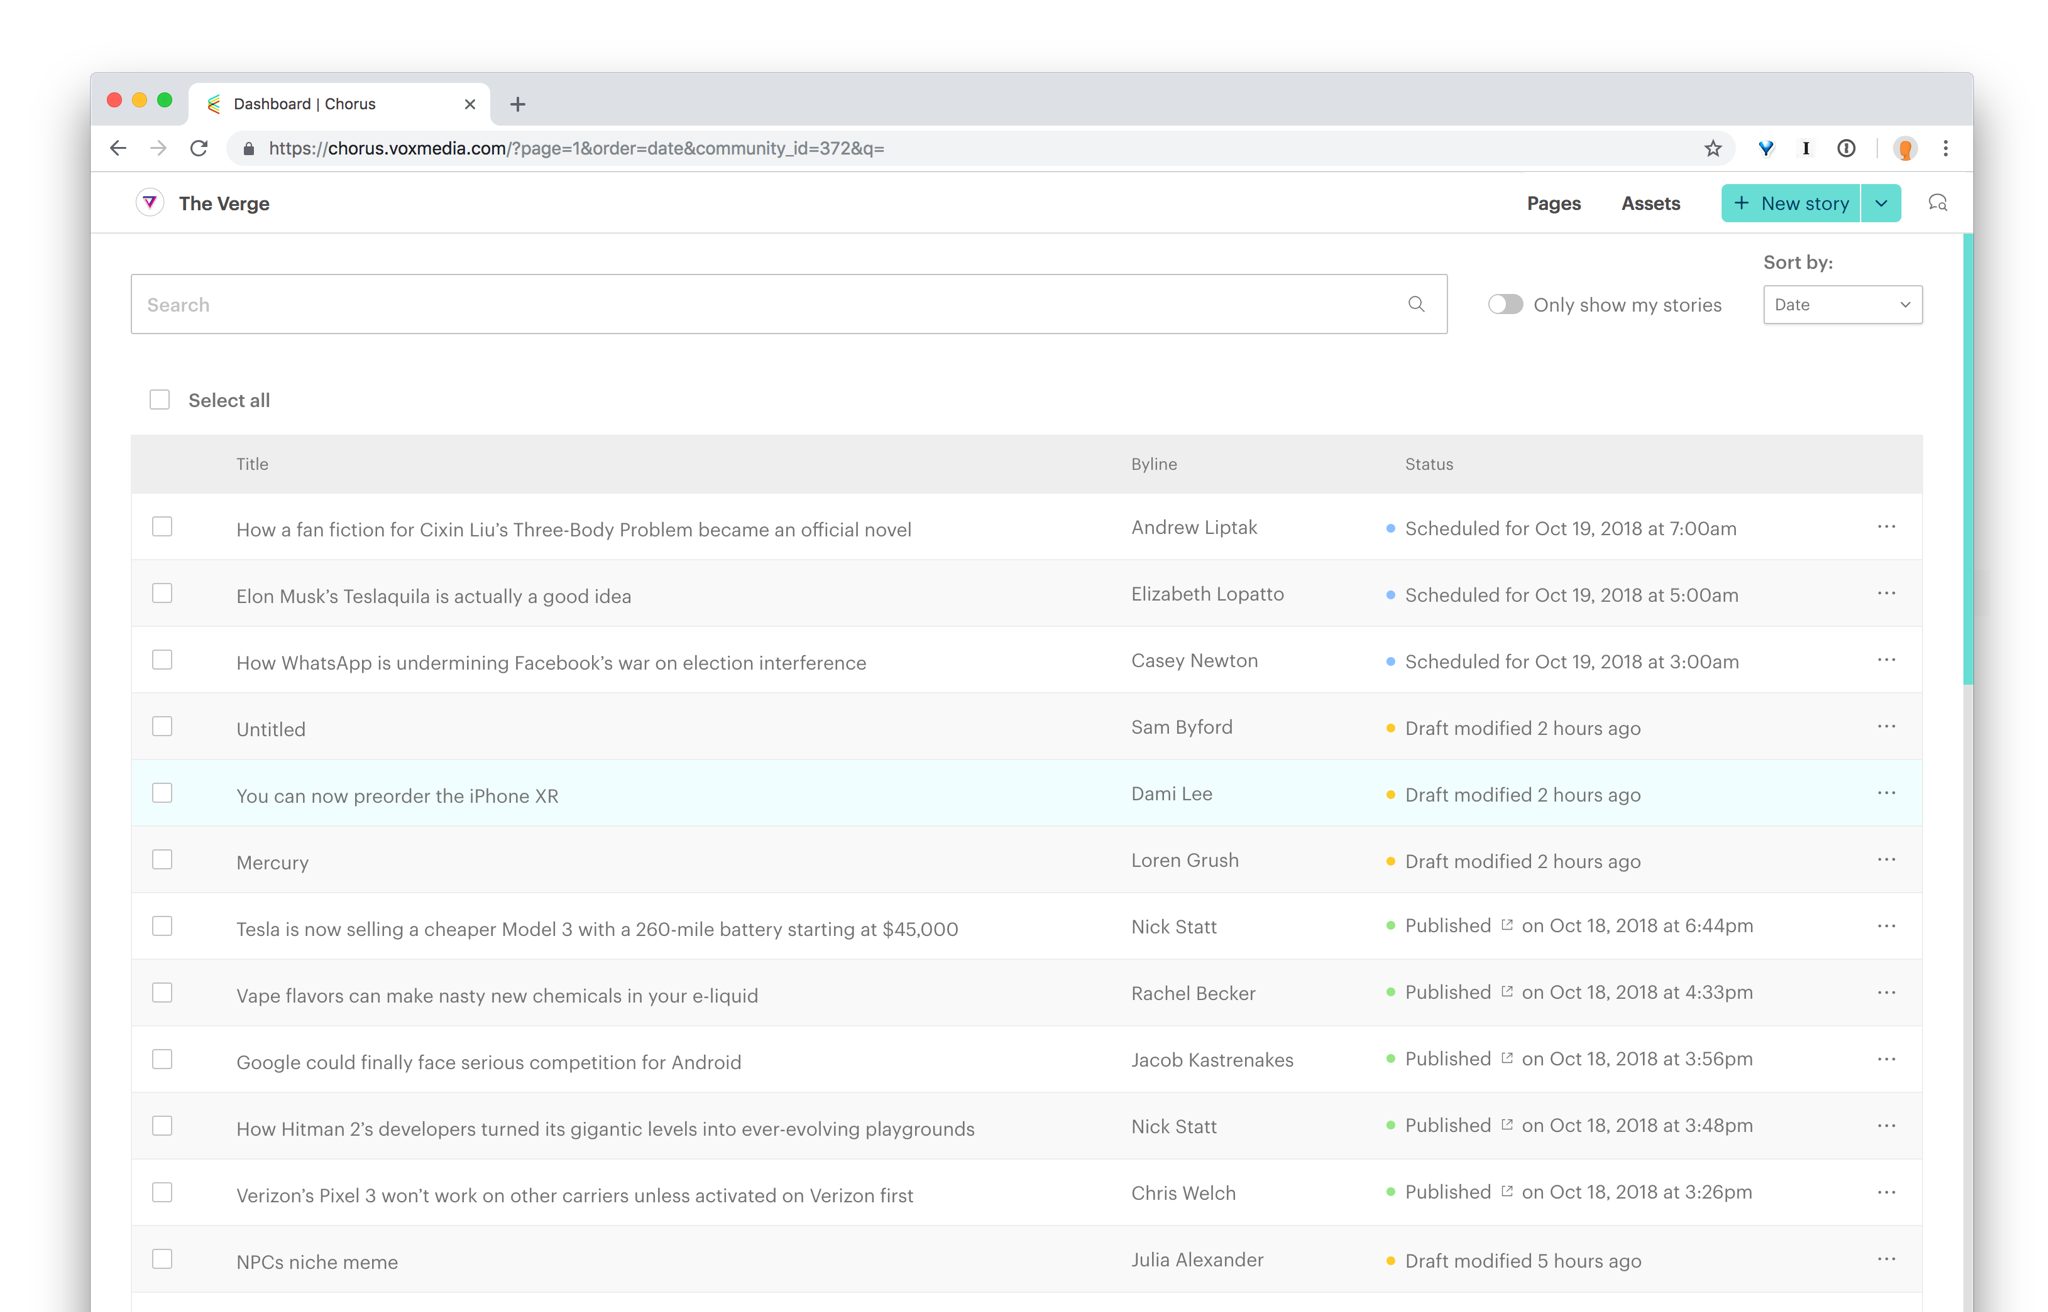Open more options for Tesla Model 3 story
The height and width of the screenshot is (1312, 2048).
[1886, 926]
